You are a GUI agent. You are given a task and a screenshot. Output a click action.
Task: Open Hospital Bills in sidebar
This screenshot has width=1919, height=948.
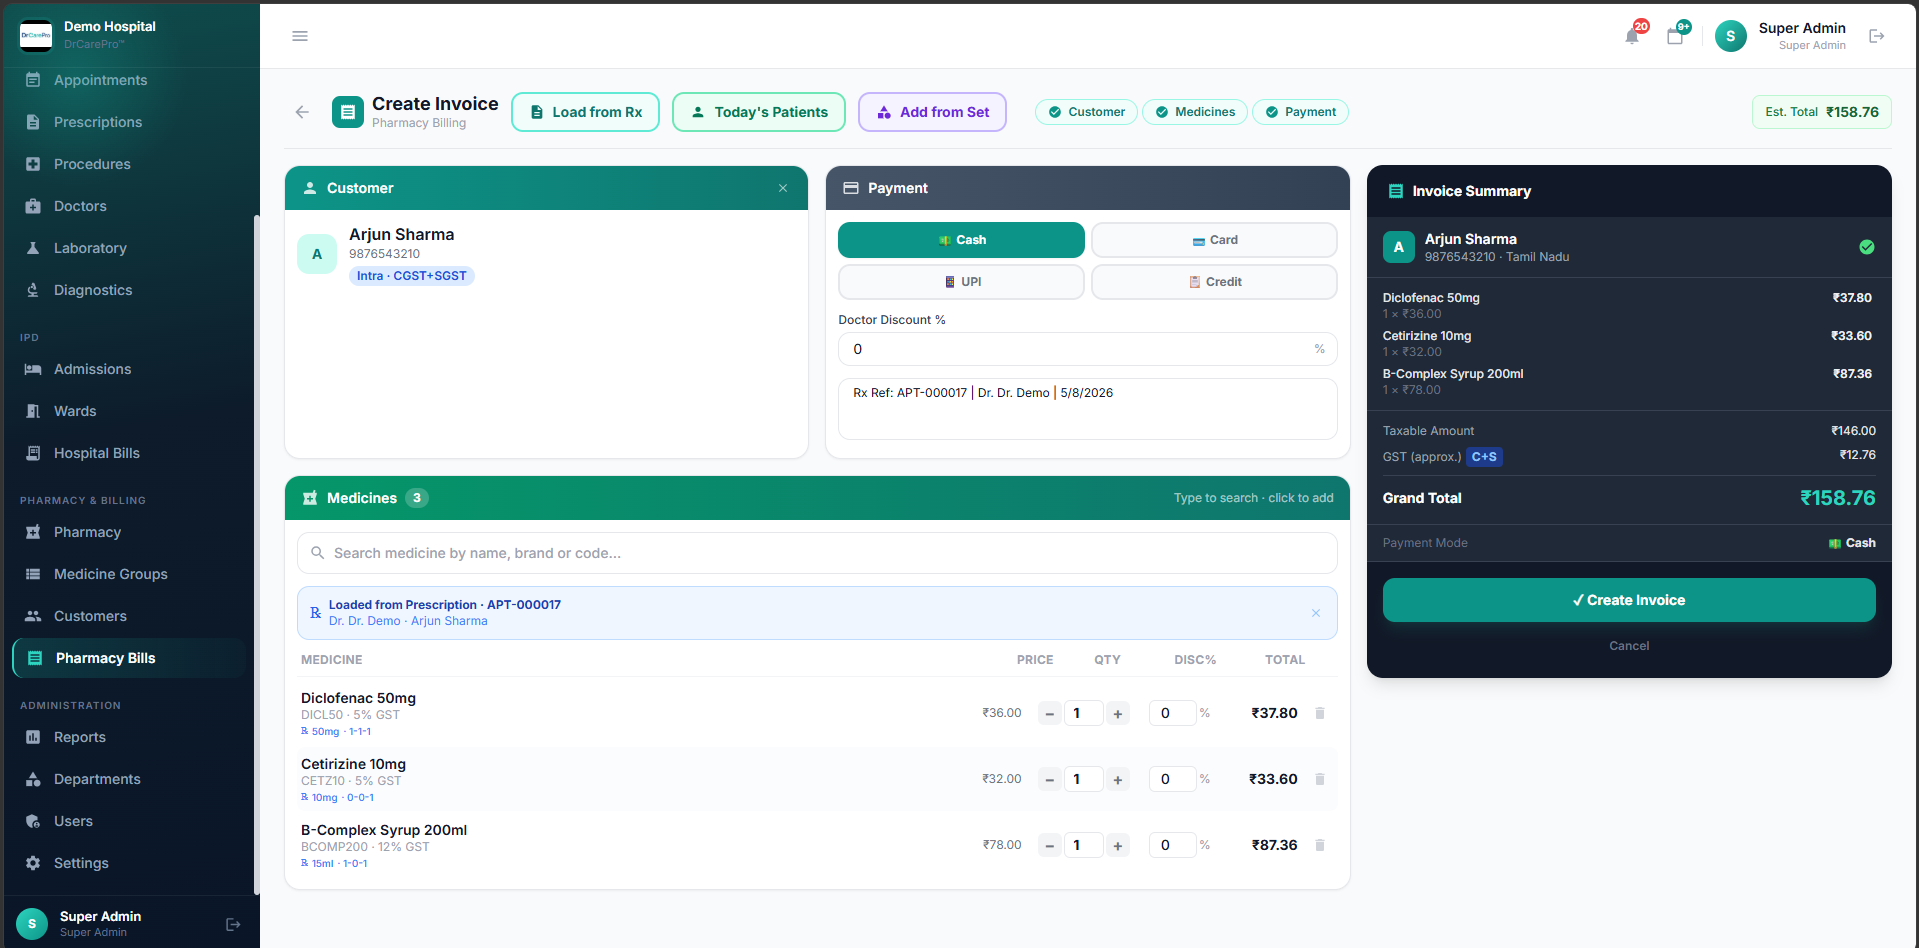point(128,453)
